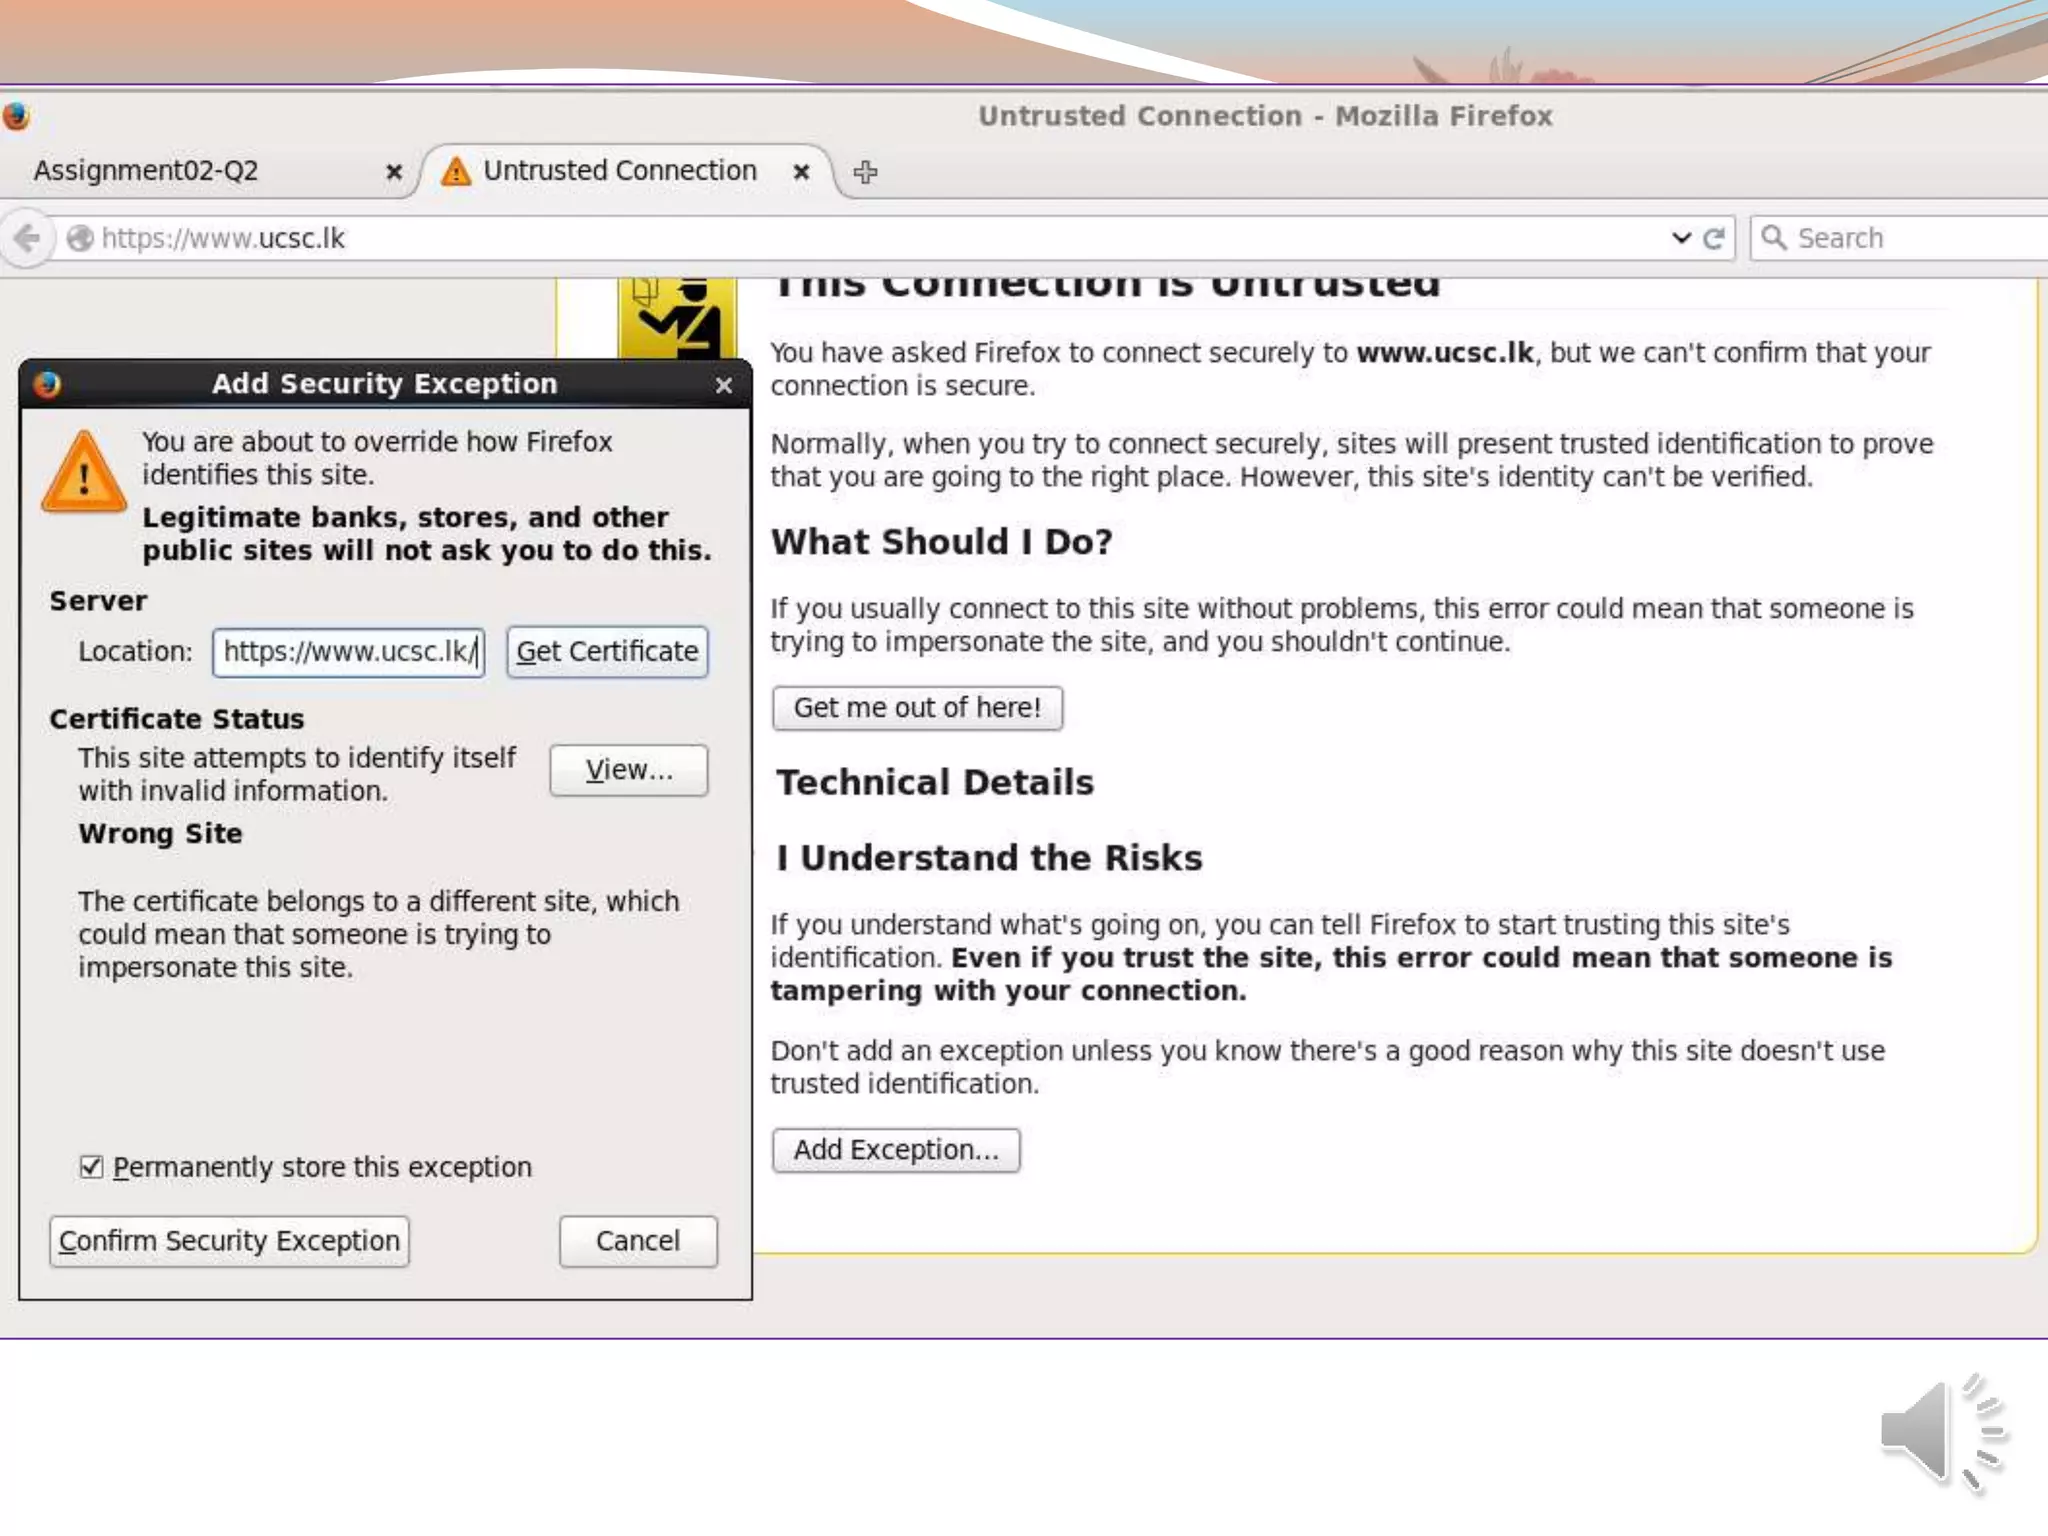Click the Get me out of here! button

(x=917, y=708)
